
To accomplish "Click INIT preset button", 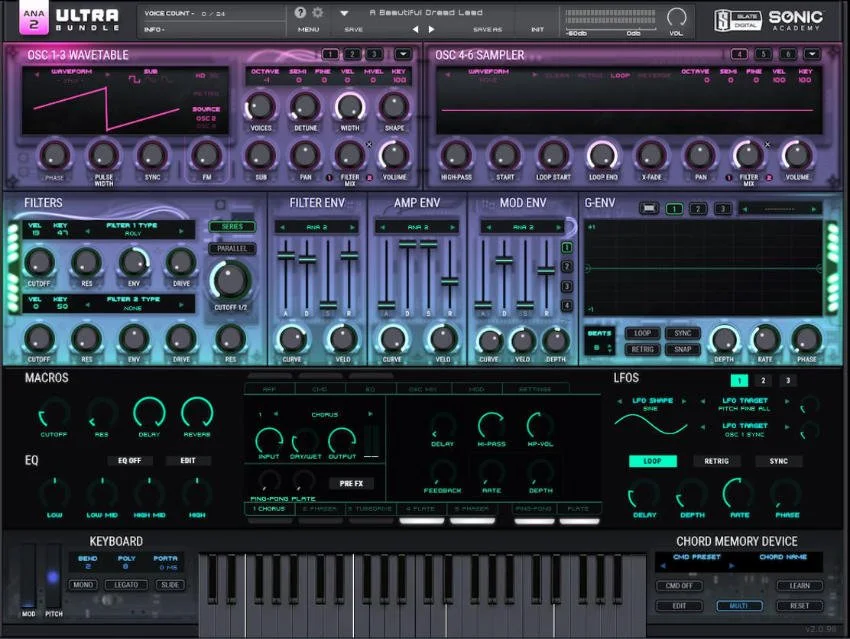I will [537, 29].
